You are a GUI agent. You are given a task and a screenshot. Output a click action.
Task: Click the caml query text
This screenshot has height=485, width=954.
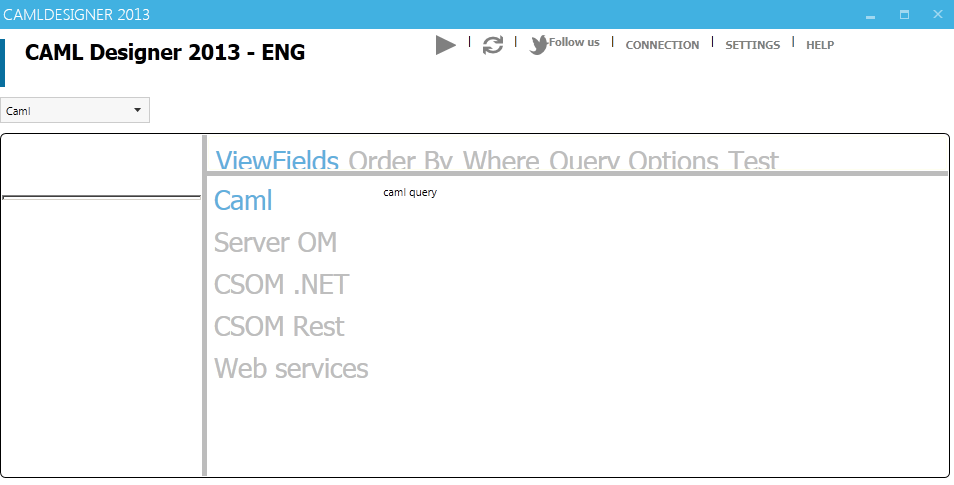[x=410, y=192]
